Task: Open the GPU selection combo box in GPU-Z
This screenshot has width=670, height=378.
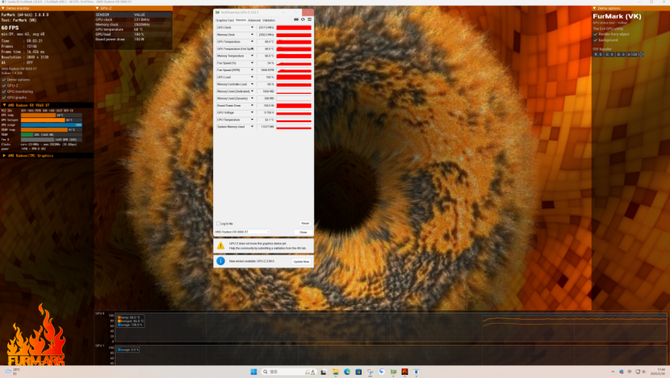Action: (242, 232)
